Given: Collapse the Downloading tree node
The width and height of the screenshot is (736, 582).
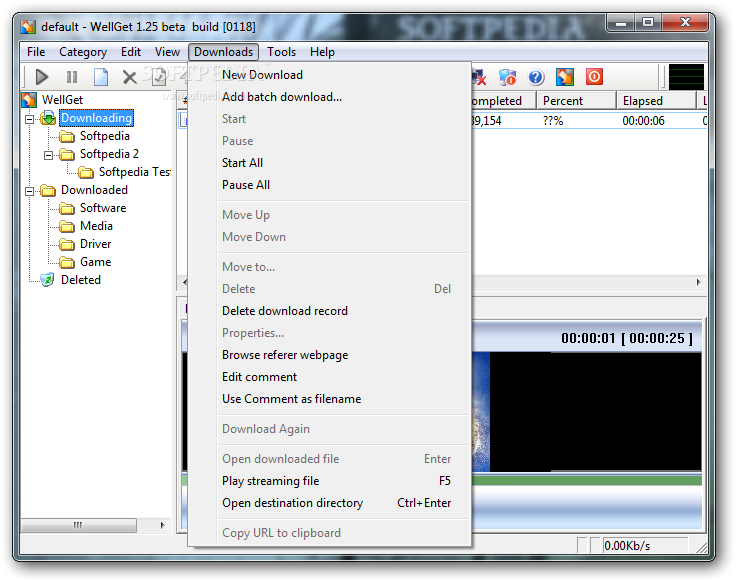Looking at the screenshot, I should (x=29, y=119).
